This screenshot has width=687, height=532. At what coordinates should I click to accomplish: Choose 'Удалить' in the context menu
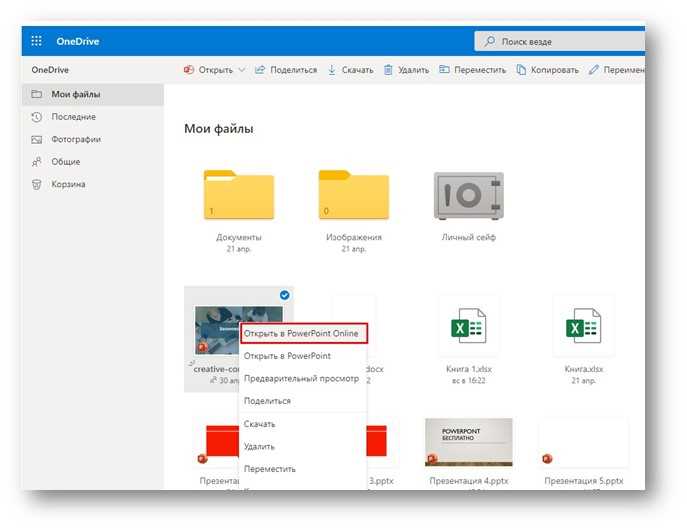(x=259, y=447)
